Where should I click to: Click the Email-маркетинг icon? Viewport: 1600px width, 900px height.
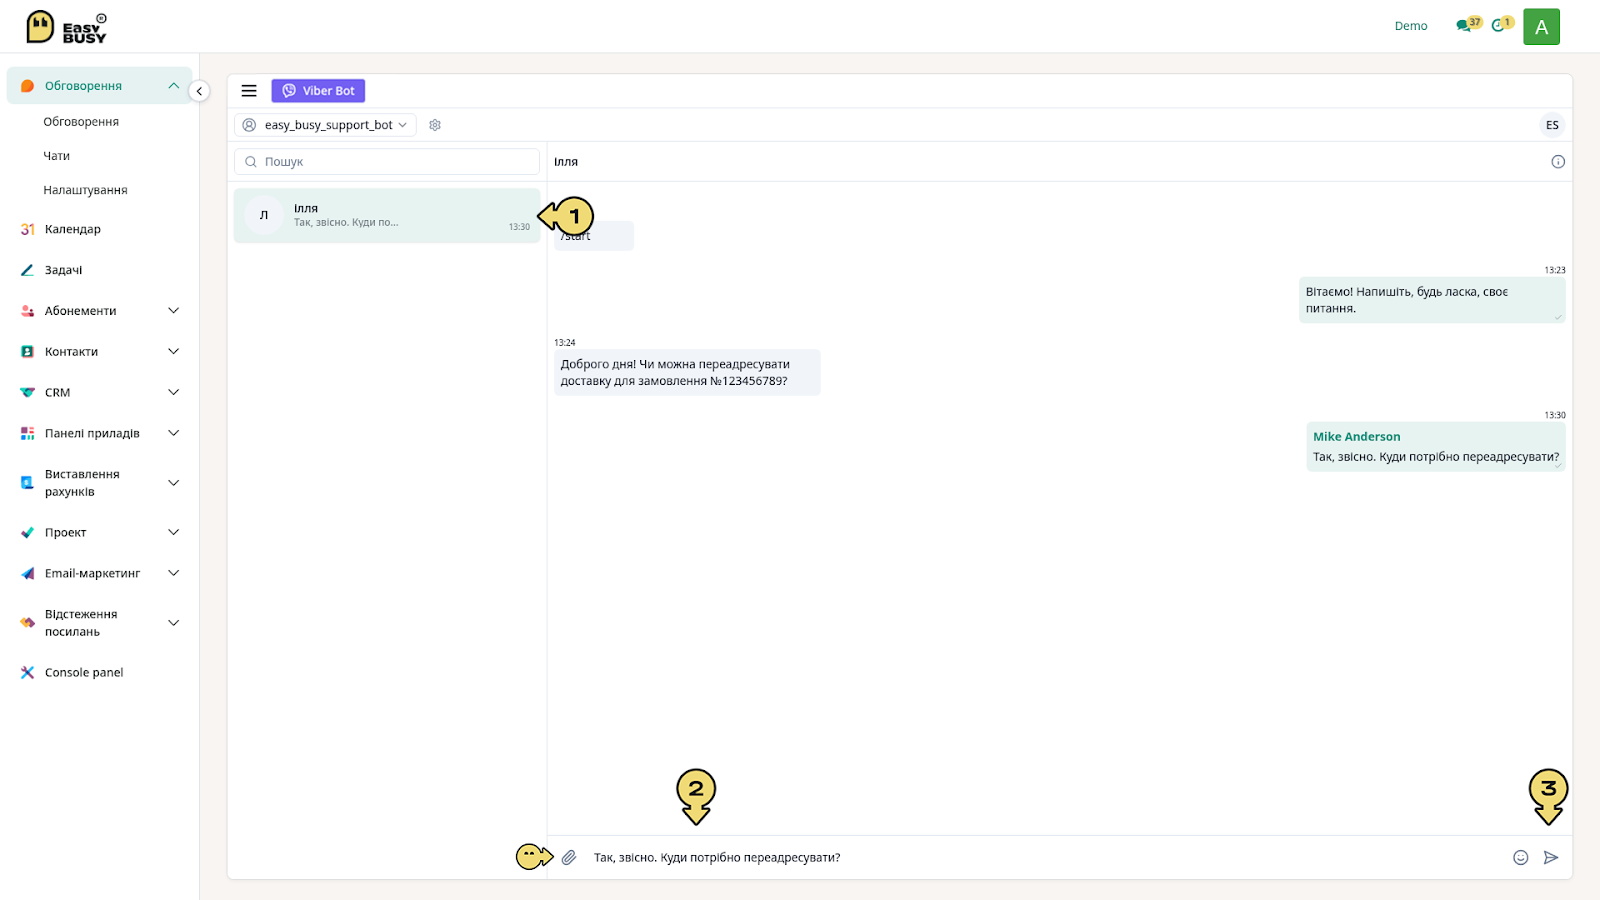click(x=28, y=574)
